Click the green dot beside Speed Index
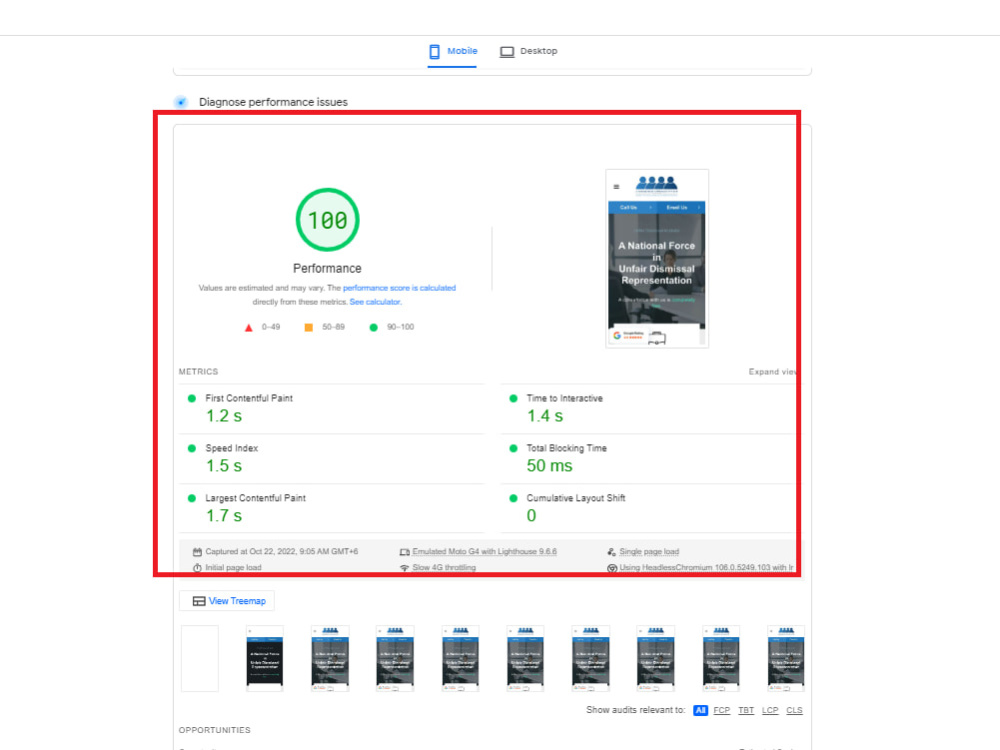This screenshot has width=1000, height=750. click(x=191, y=448)
